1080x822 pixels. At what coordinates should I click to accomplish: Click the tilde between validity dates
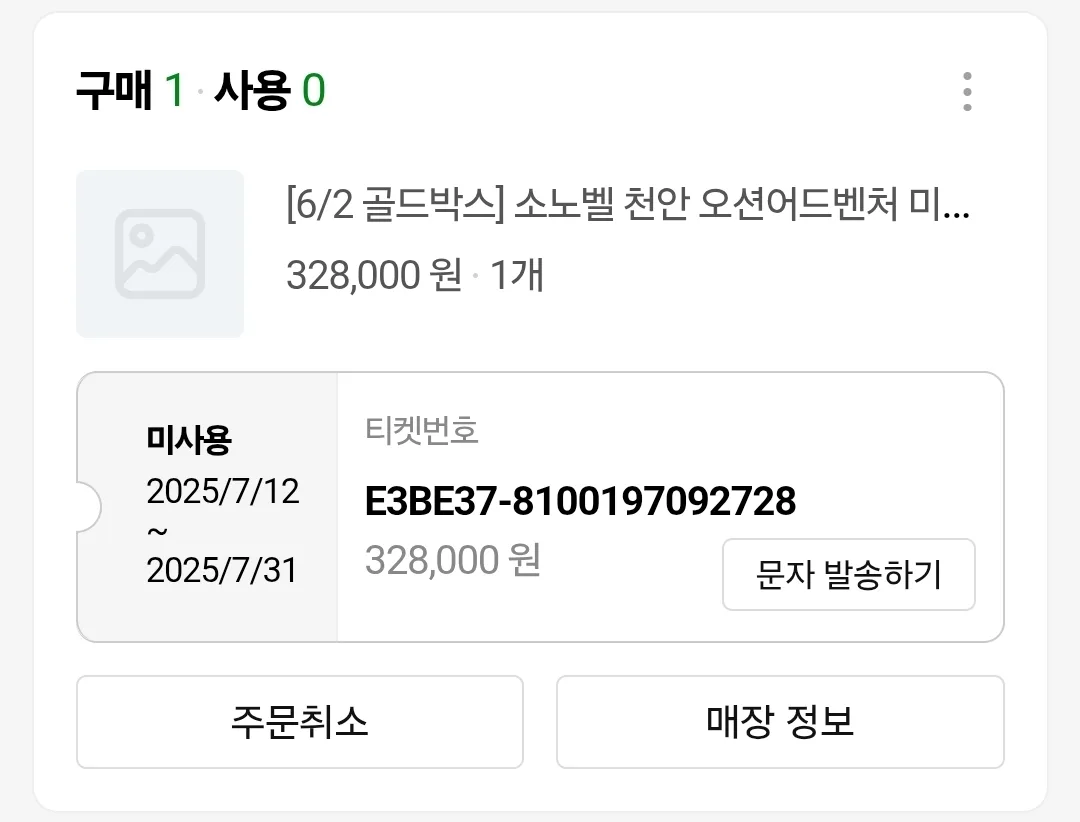[158, 531]
